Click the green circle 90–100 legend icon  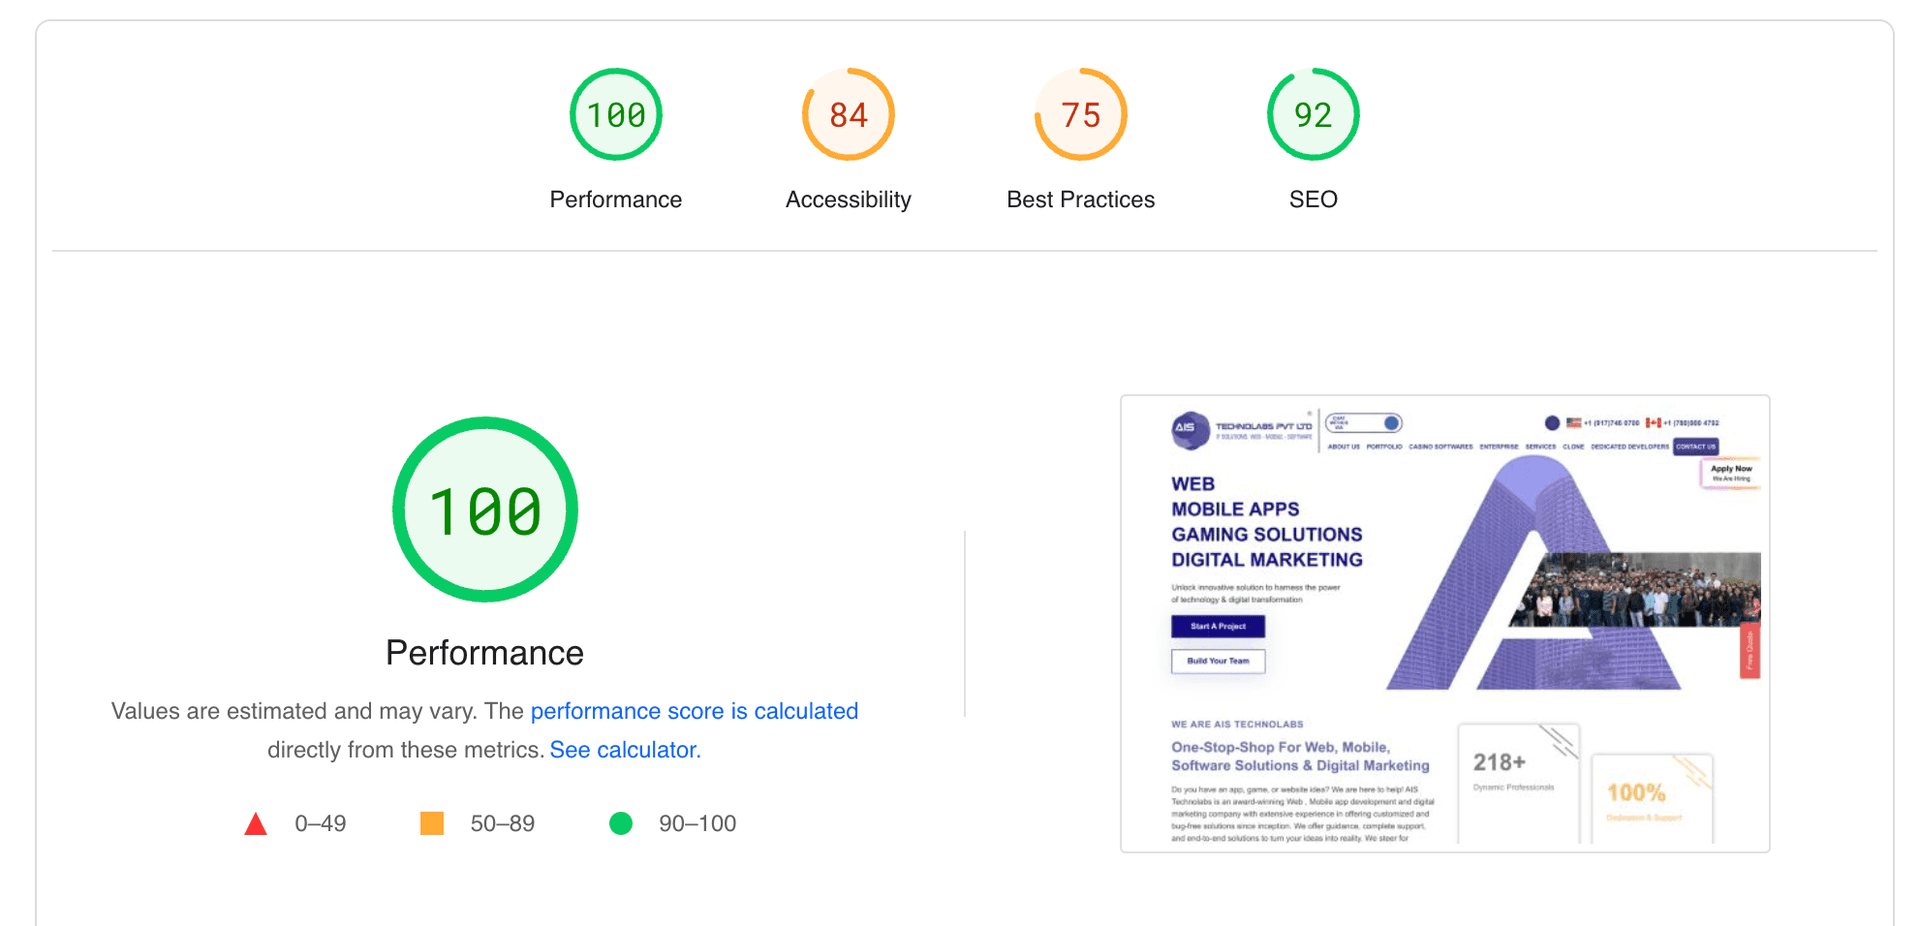tap(621, 823)
